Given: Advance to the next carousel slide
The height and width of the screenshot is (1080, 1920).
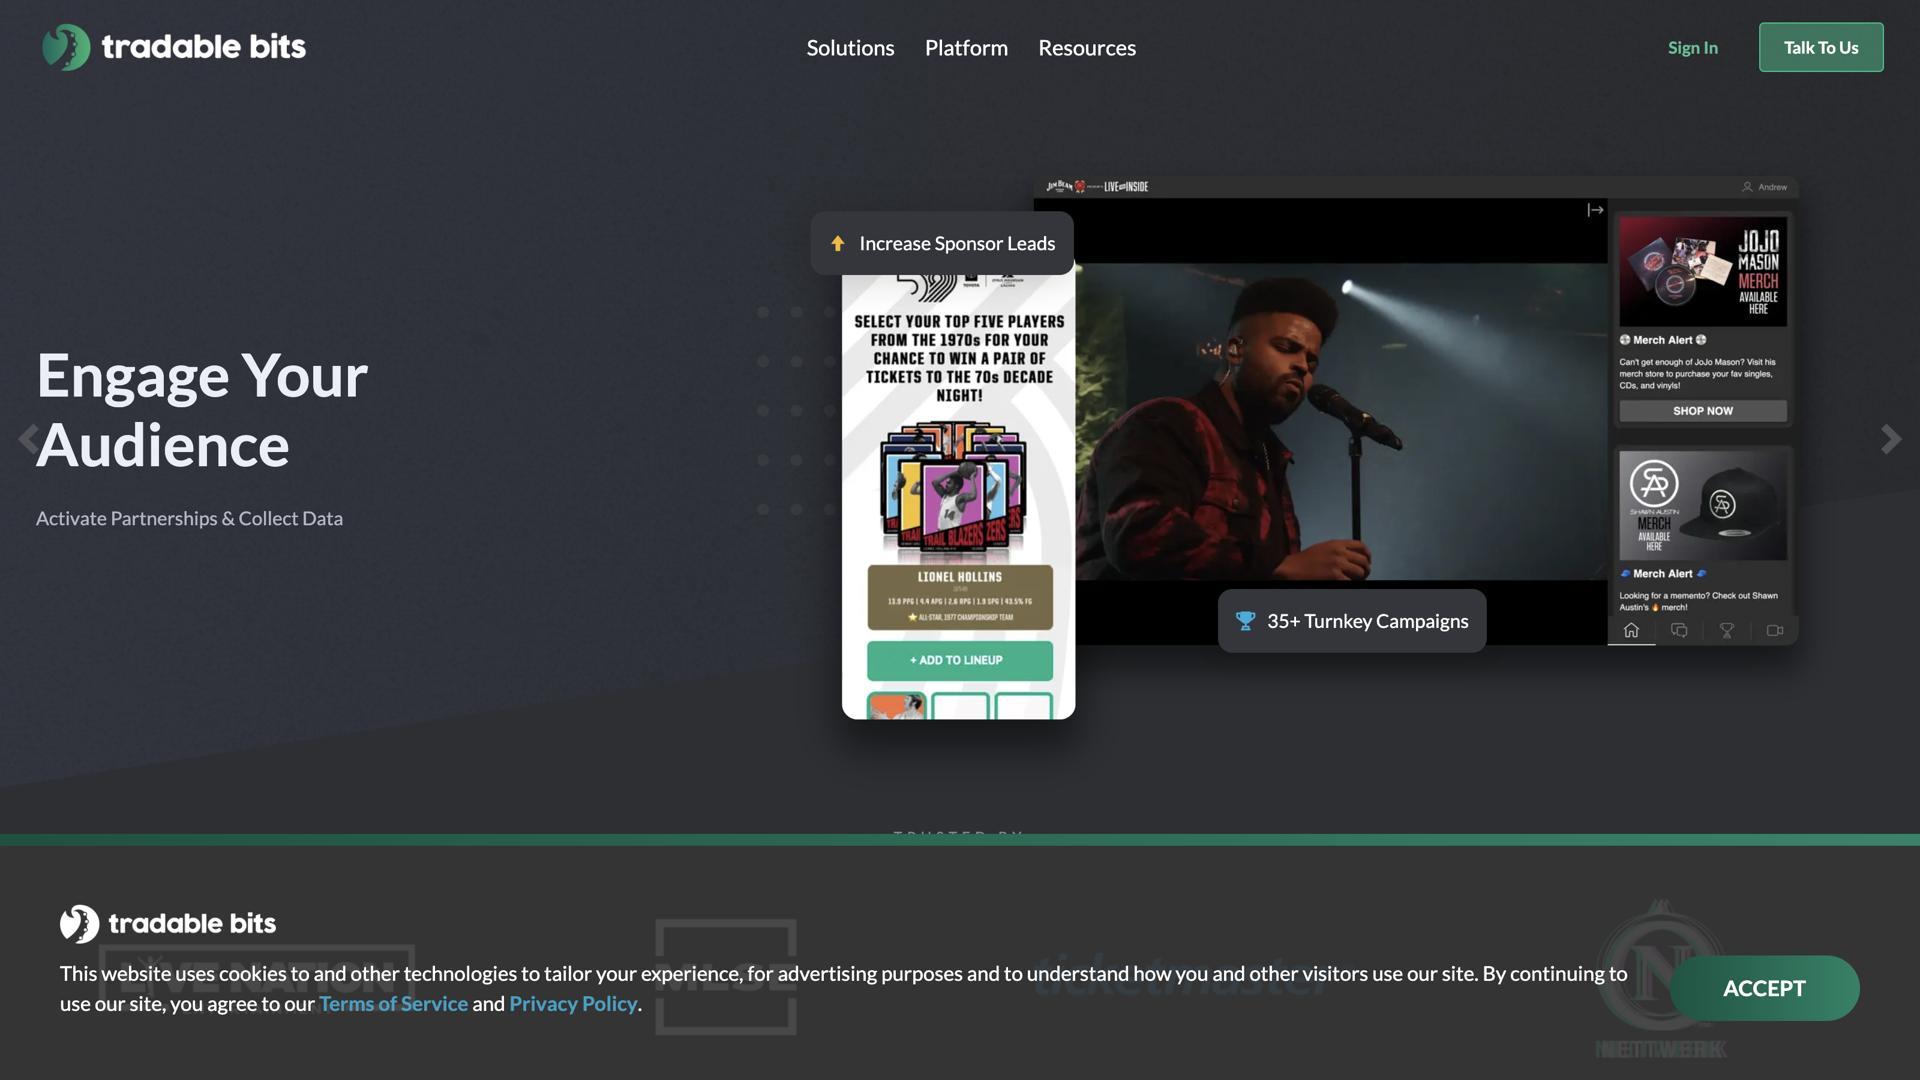Looking at the screenshot, I should coord(1890,439).
